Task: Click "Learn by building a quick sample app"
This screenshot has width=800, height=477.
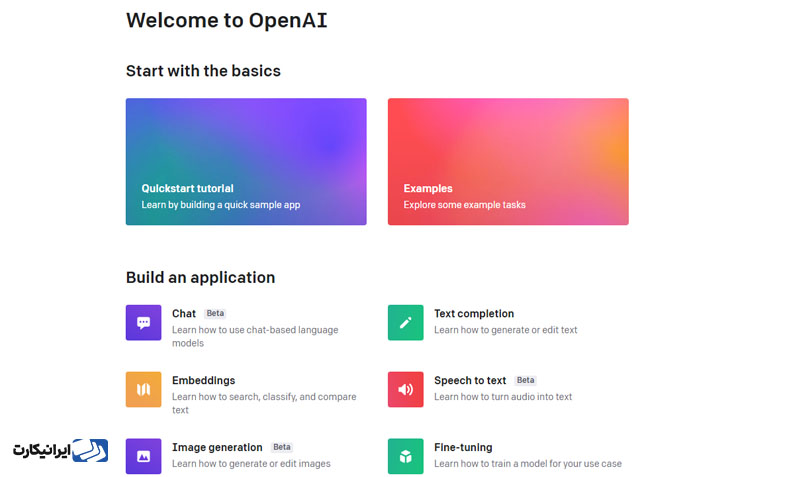Action: click(221, 205)
